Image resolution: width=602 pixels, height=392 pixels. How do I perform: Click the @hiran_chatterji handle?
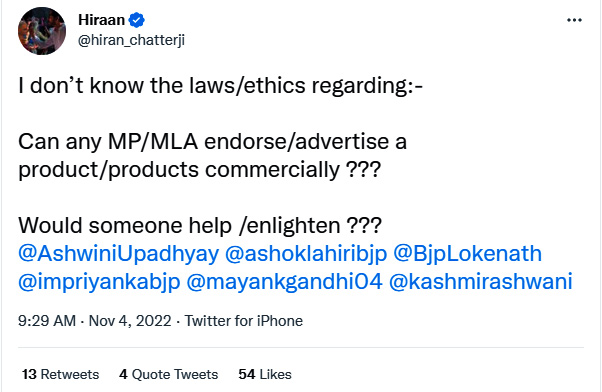[131, 40]
